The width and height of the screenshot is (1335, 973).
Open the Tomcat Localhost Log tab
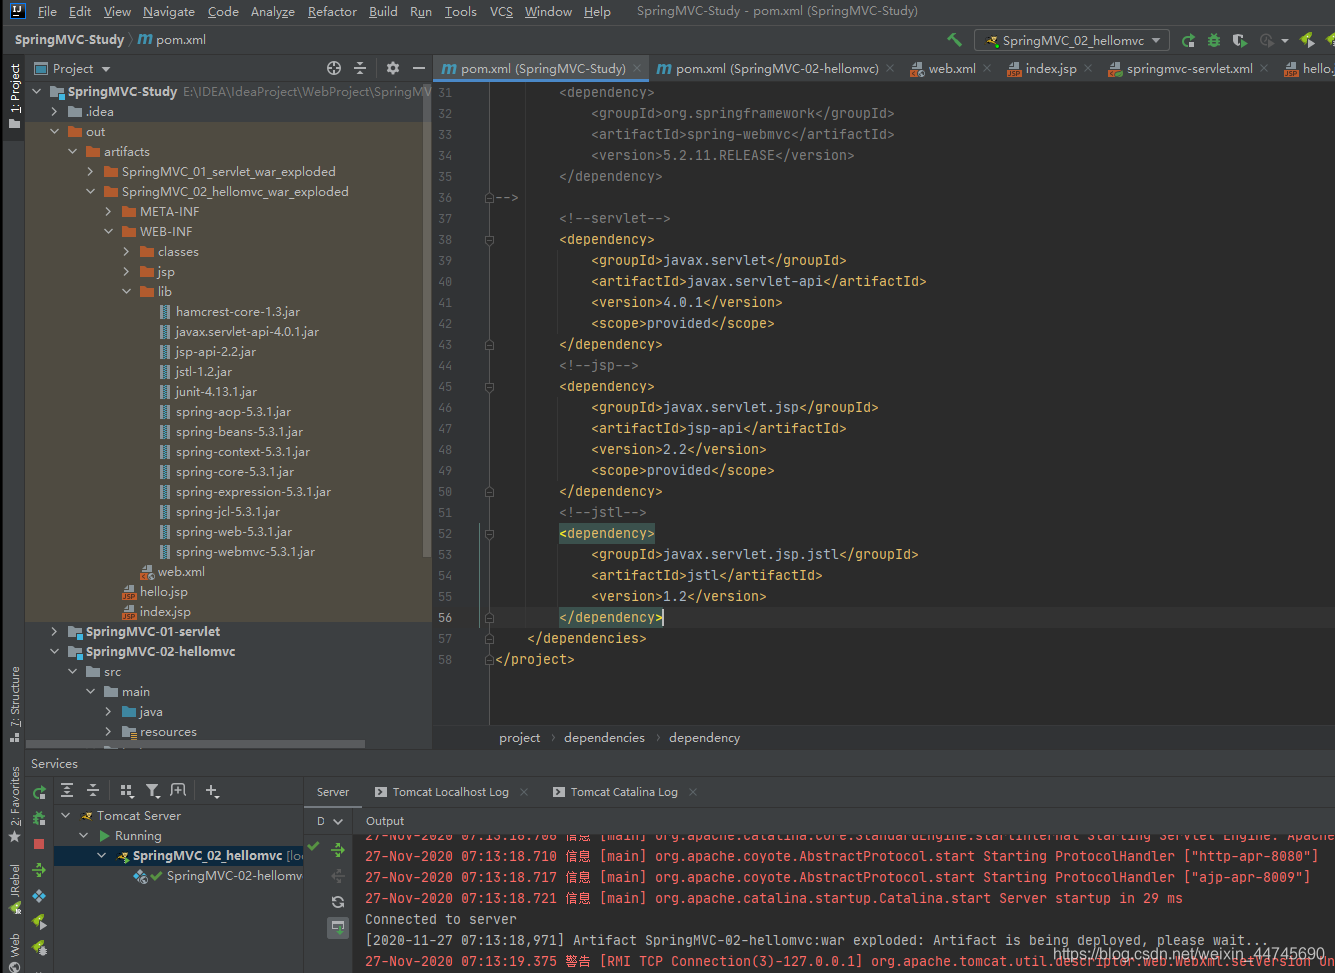450,792
